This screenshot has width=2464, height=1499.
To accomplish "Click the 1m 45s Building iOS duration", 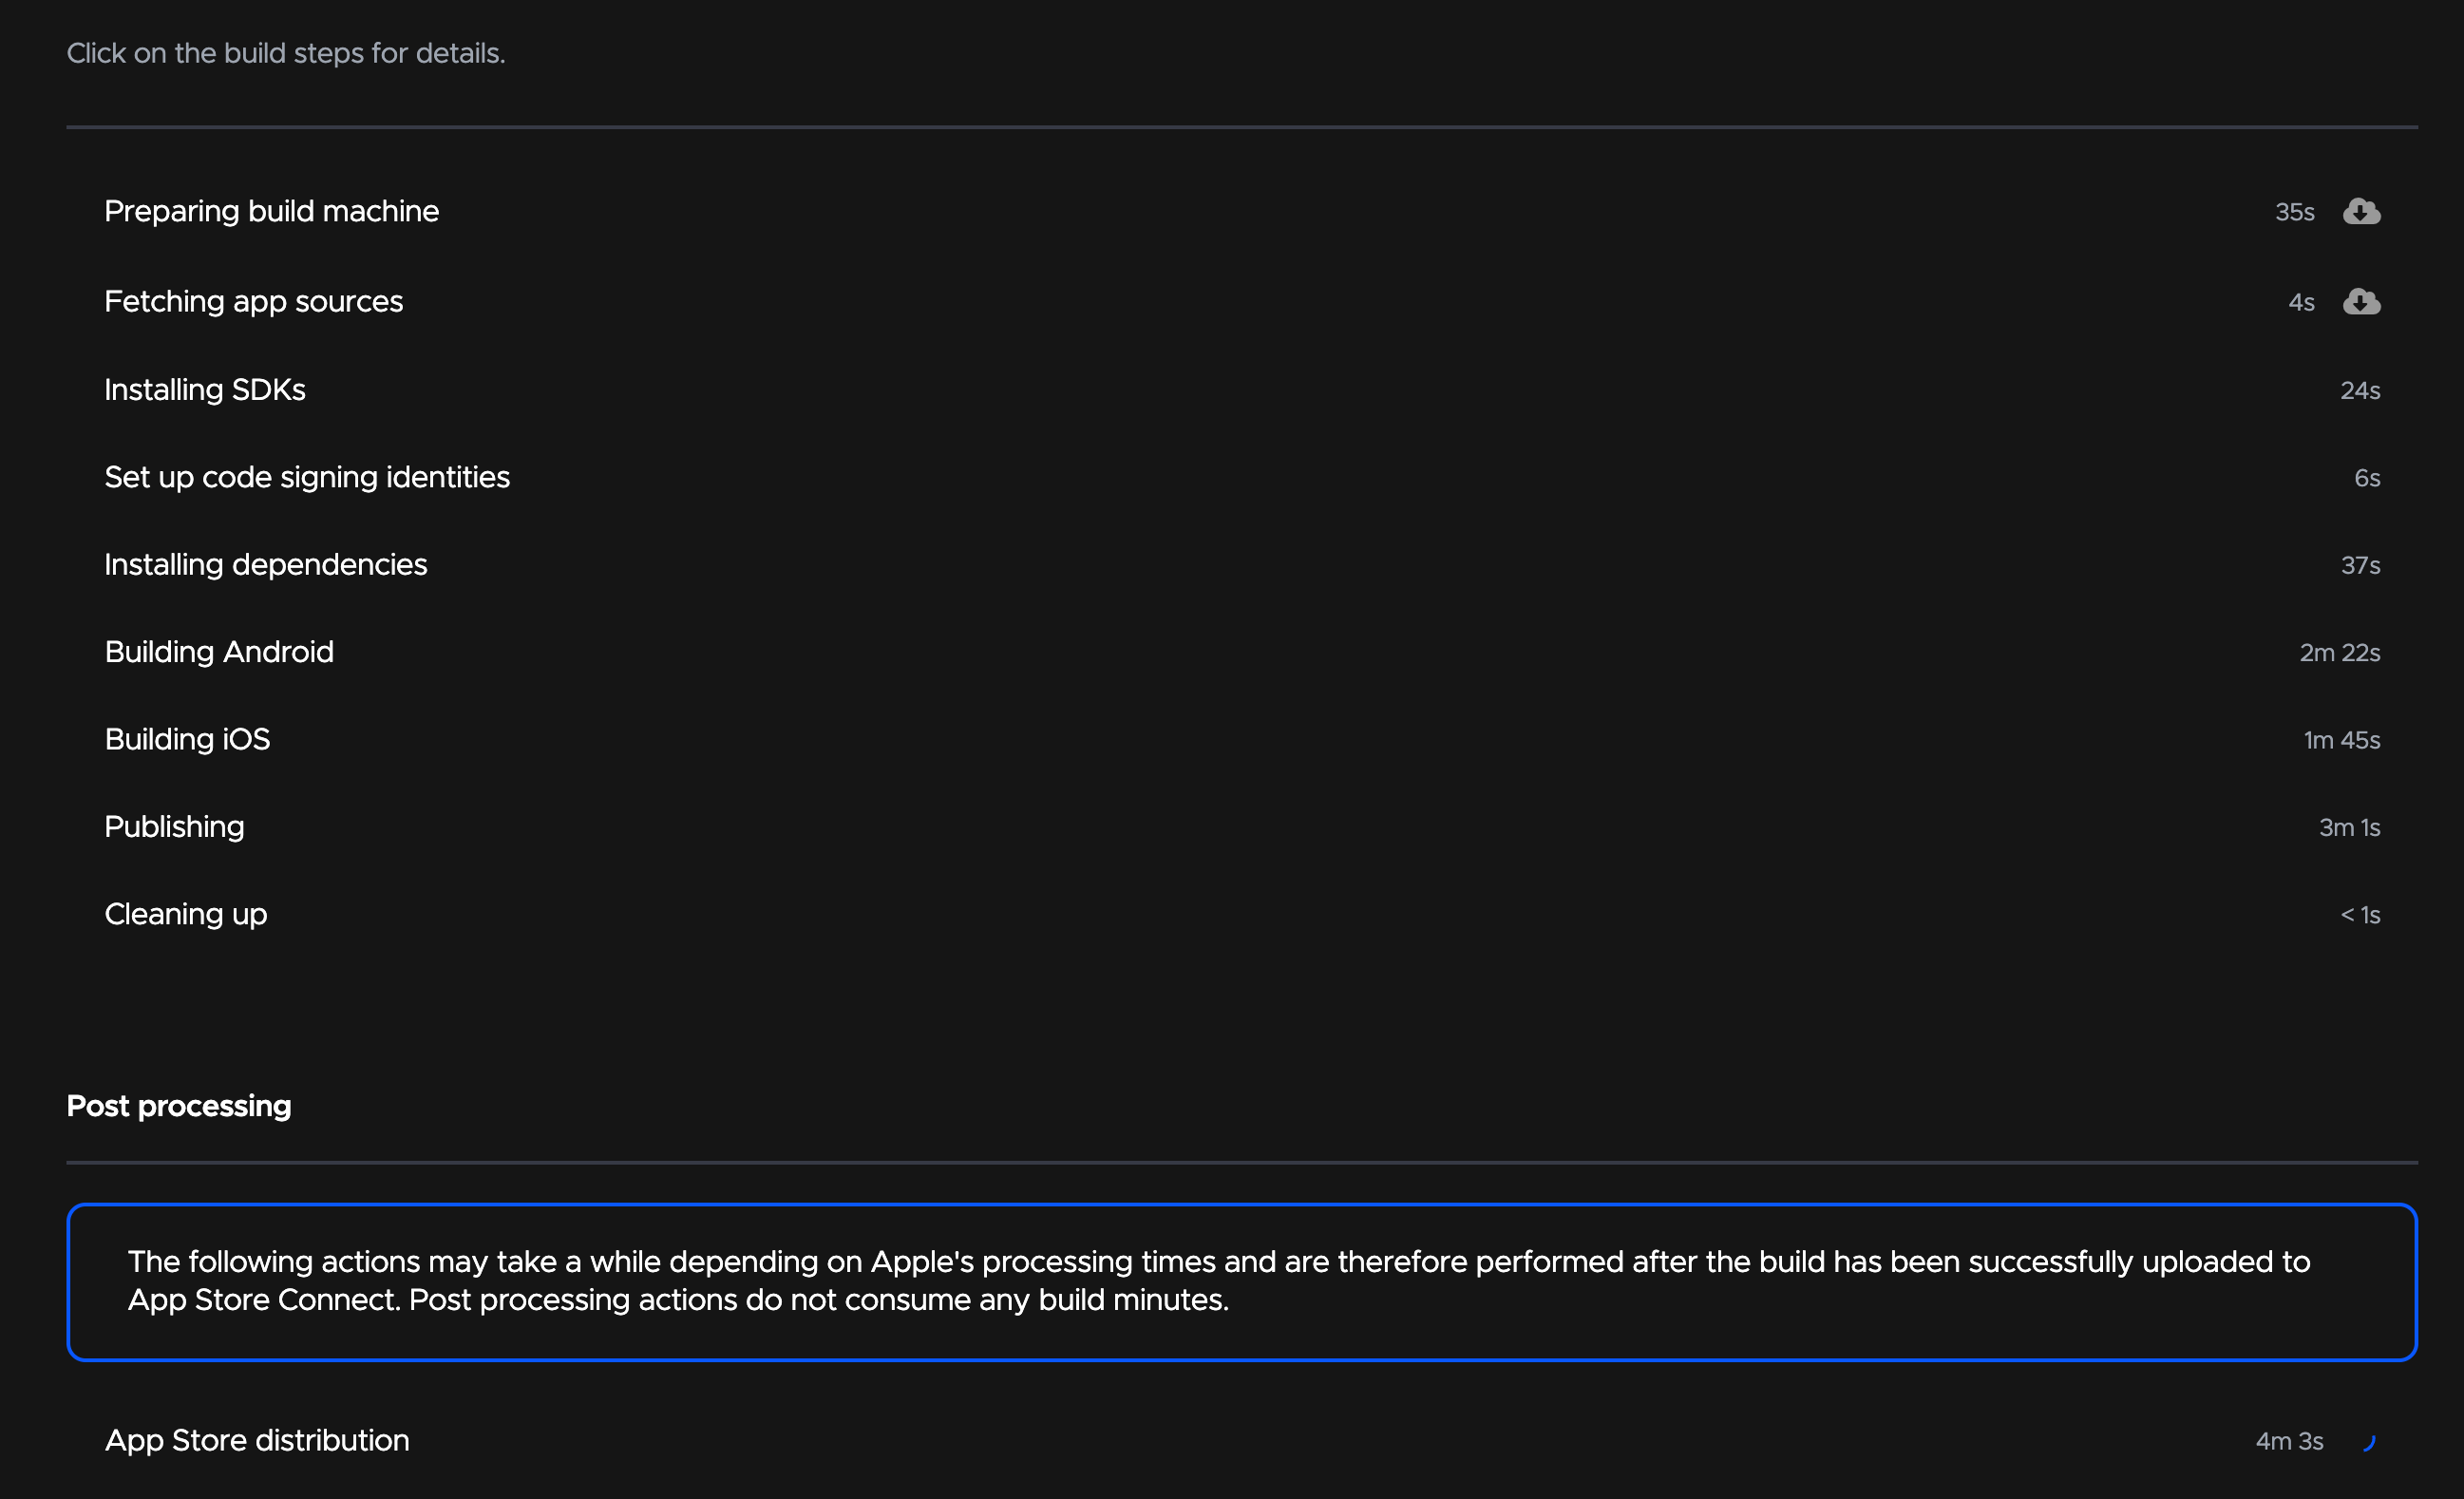I will pyautogui.click(x=2341, y=740).
